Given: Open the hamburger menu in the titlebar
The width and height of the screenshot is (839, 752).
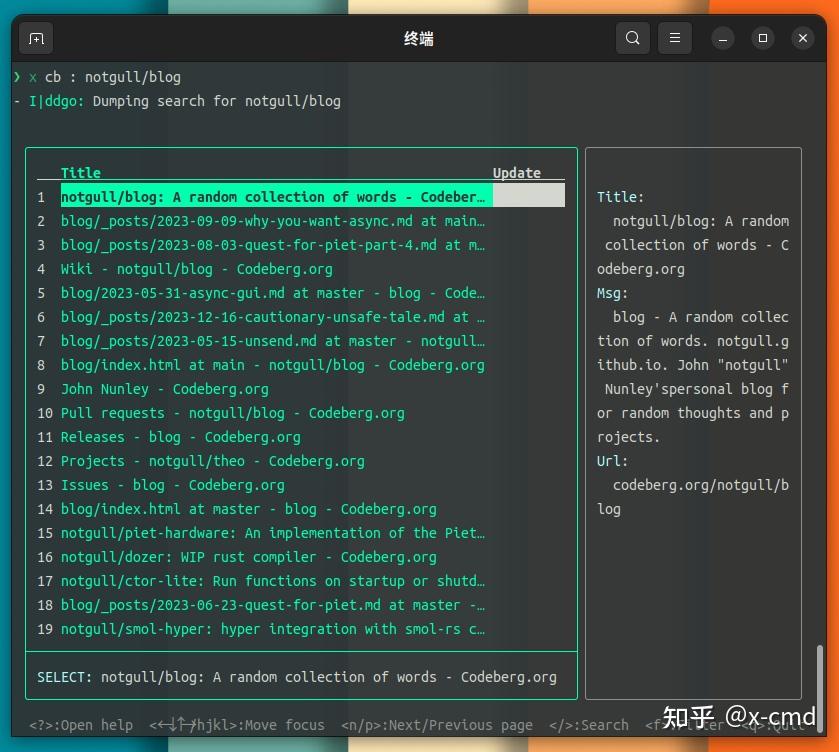Looking at the screenshot, I should pyautogui.click(x=674, y=37).
